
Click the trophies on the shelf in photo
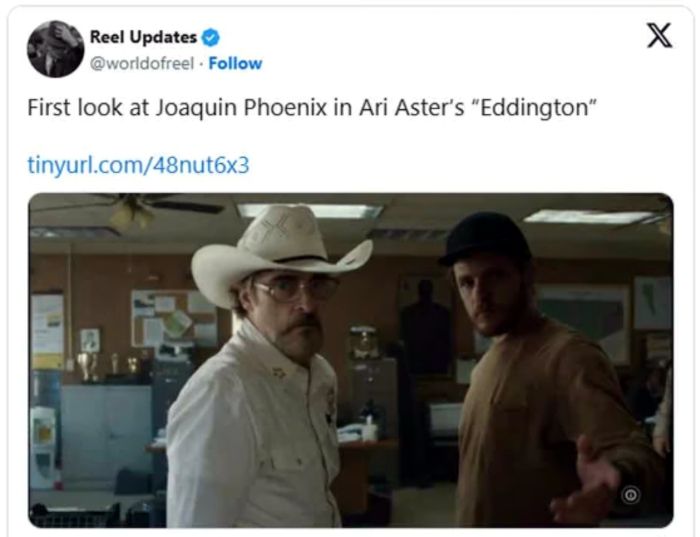[x=108, y=366]
